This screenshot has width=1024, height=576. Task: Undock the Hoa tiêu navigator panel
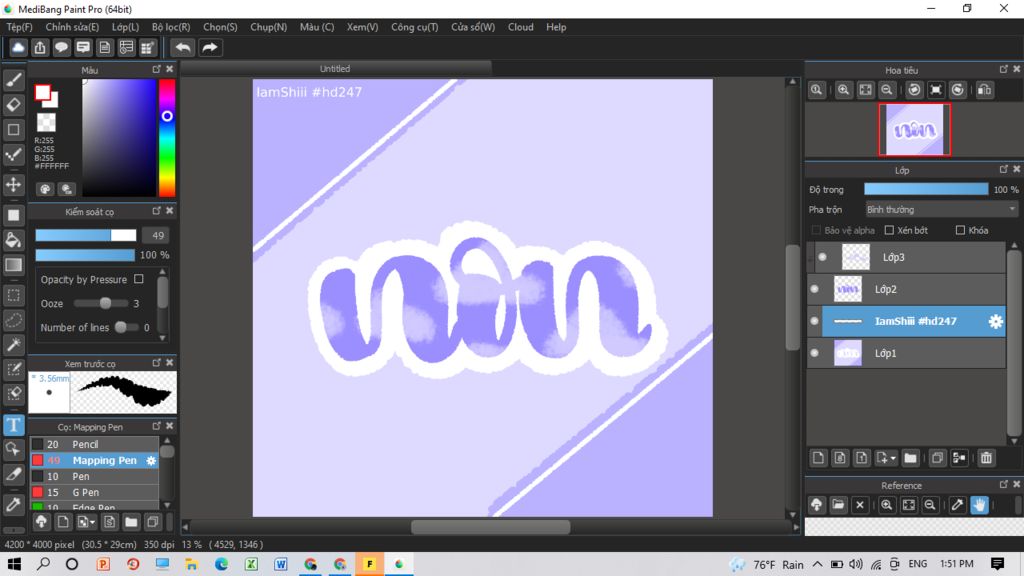click(x=1004, y=69)
